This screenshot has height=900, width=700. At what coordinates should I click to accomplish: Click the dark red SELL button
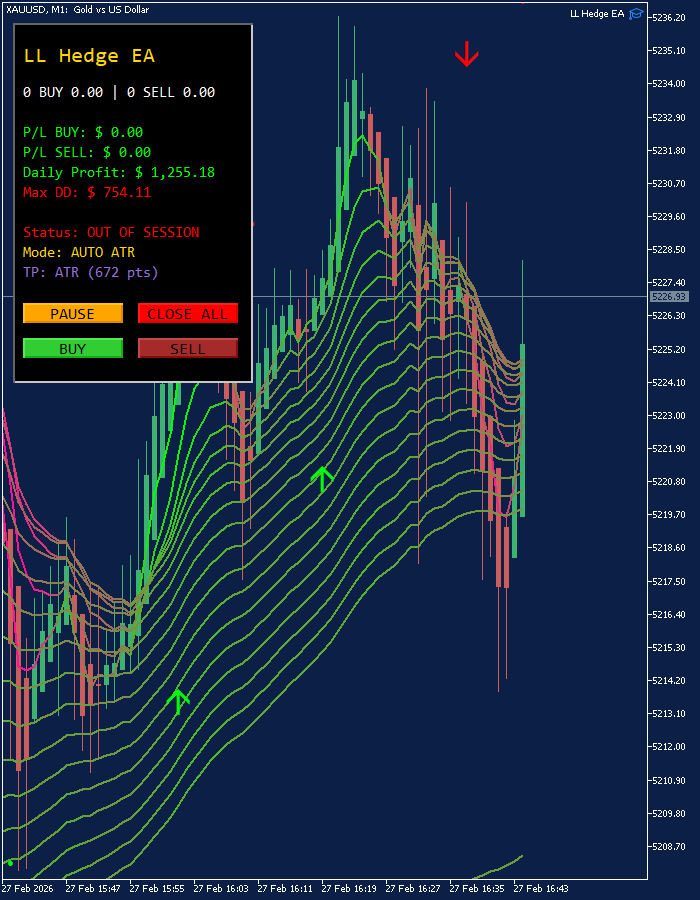(x=188, y=348)
